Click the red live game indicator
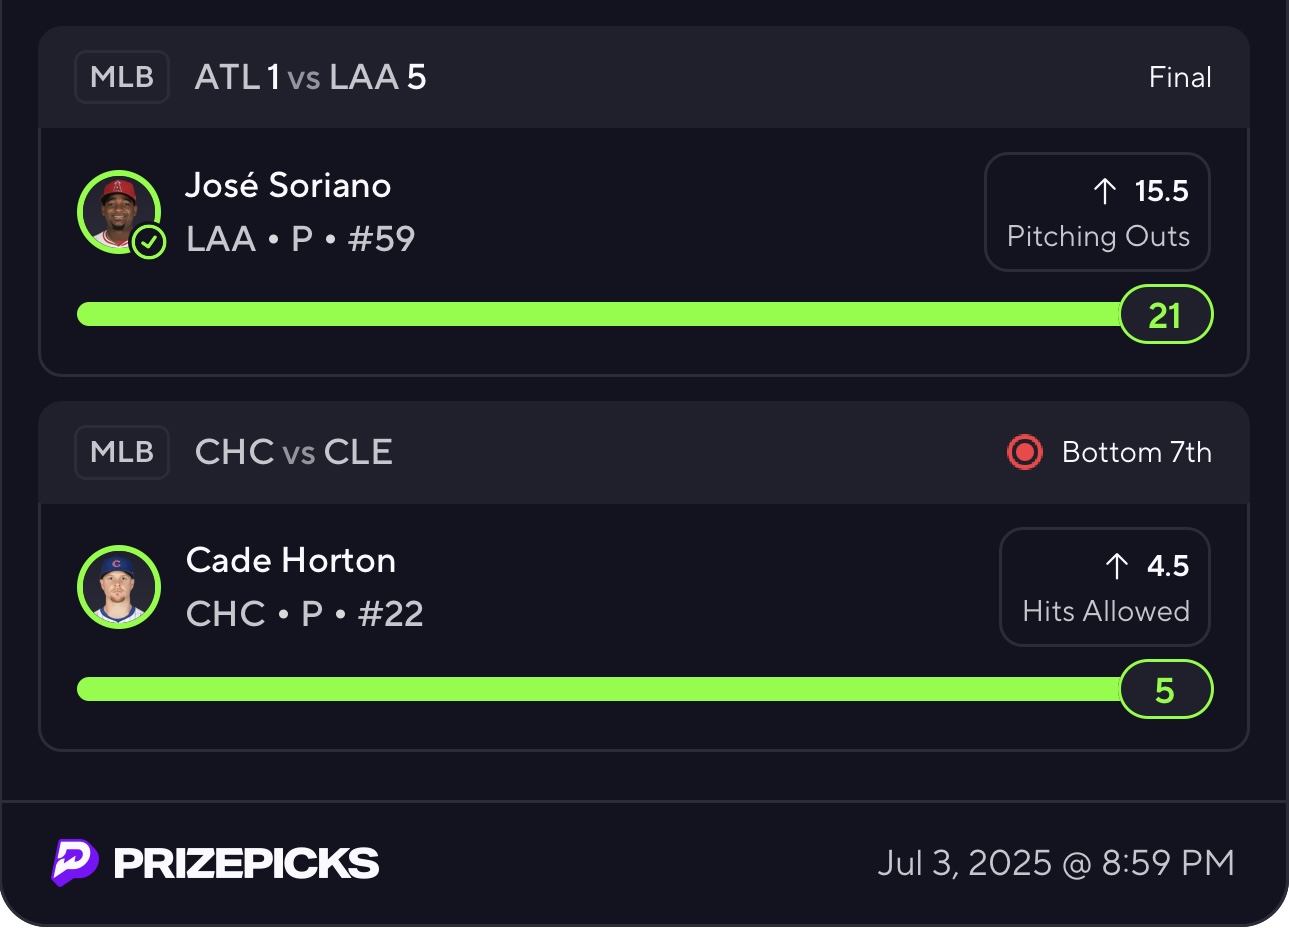This screenshot has width=1289, height=928. [x=1025, y=452]
